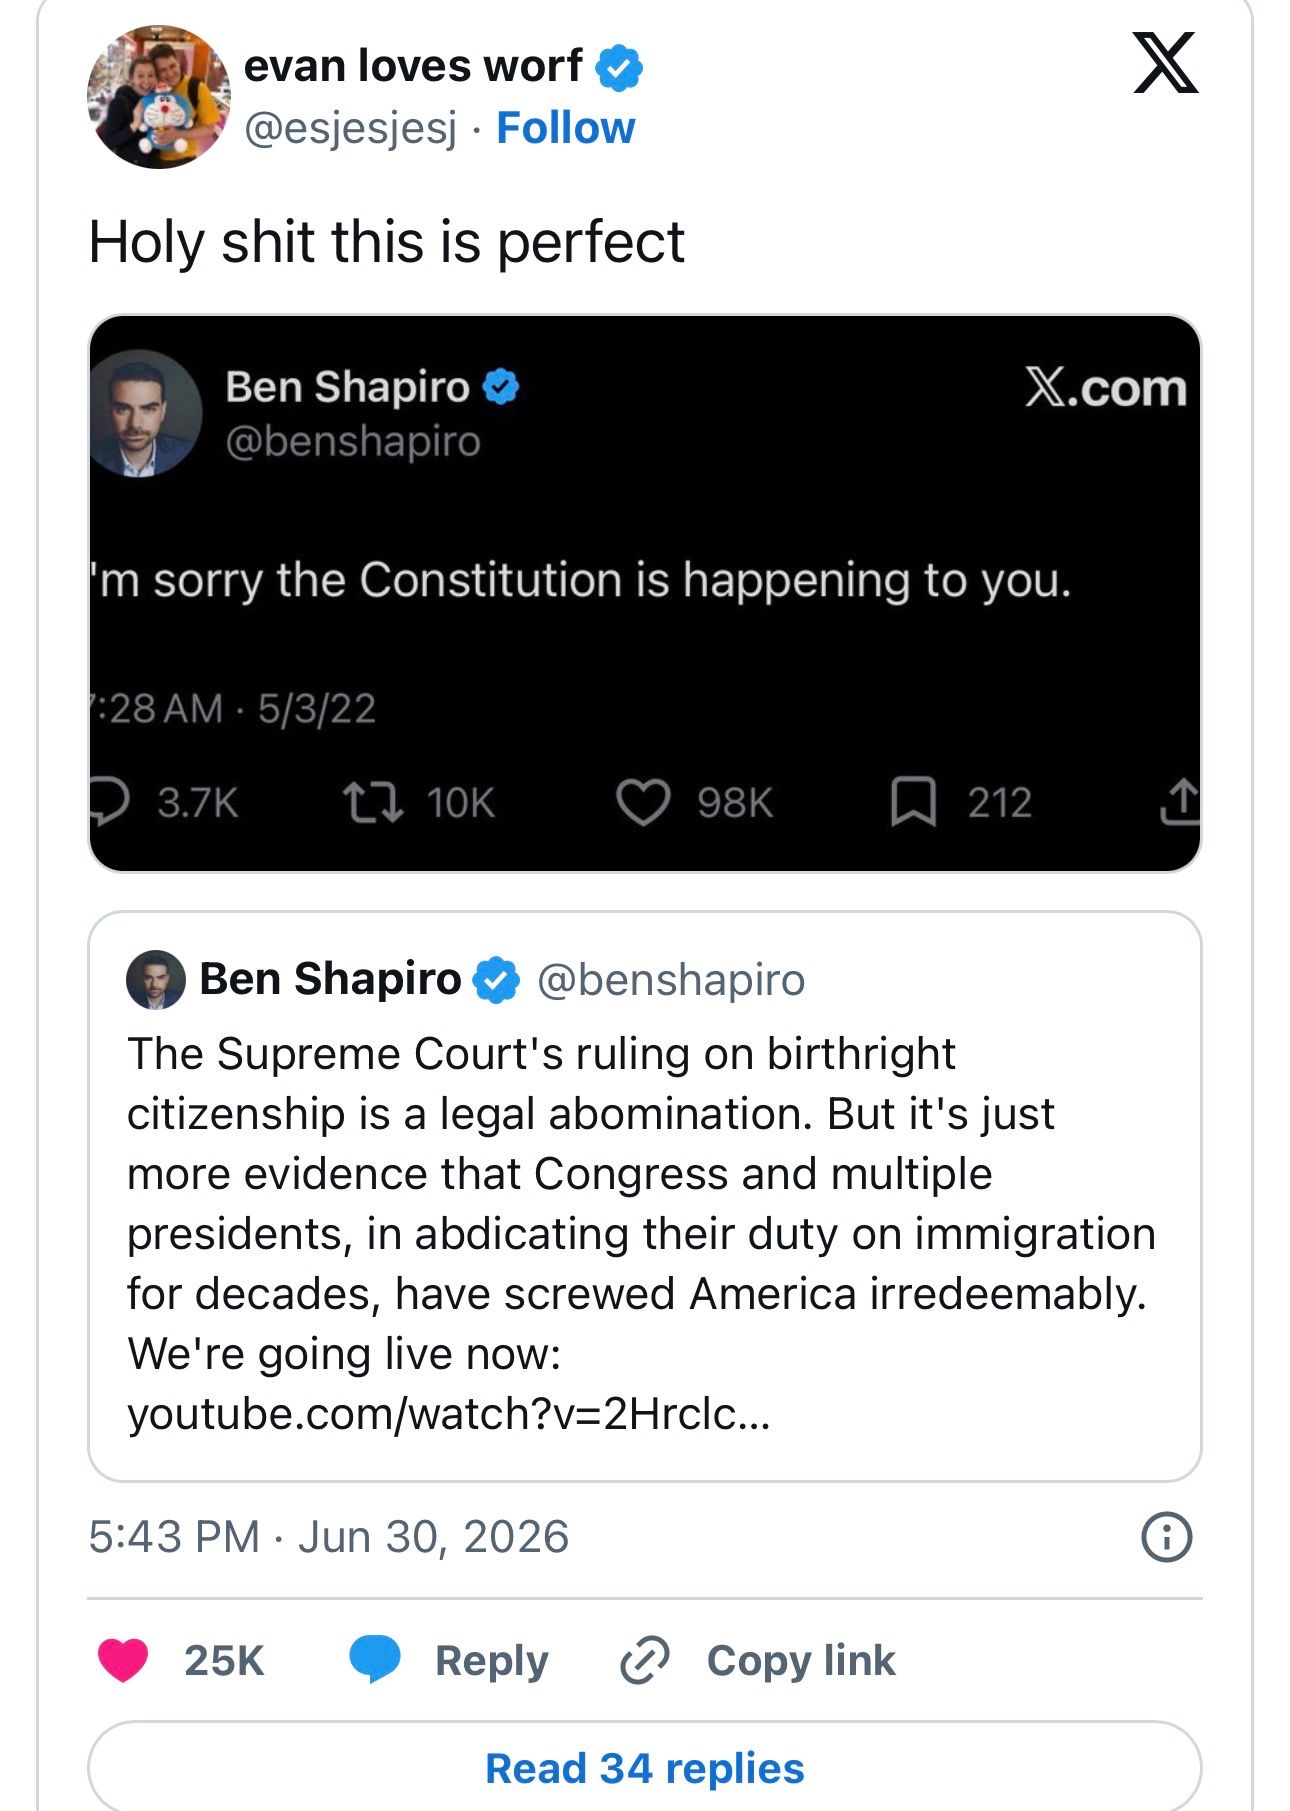Click the pink heart like icon
Screen dimensions: 1290x1811
point(123,1660)
